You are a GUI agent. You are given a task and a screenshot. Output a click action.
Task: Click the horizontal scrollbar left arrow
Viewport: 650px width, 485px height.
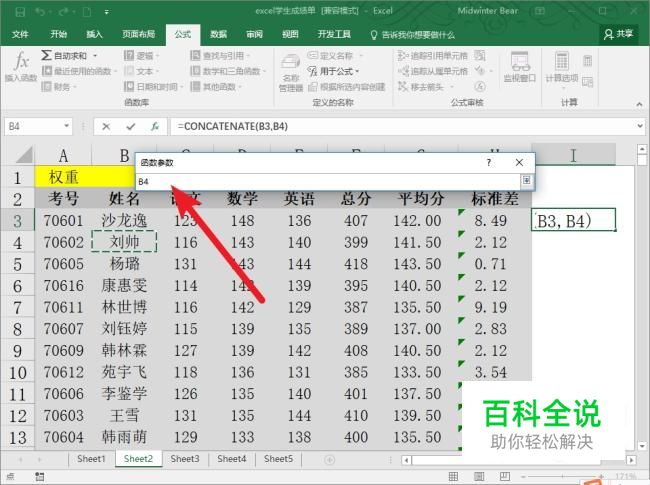pos(407,460)
